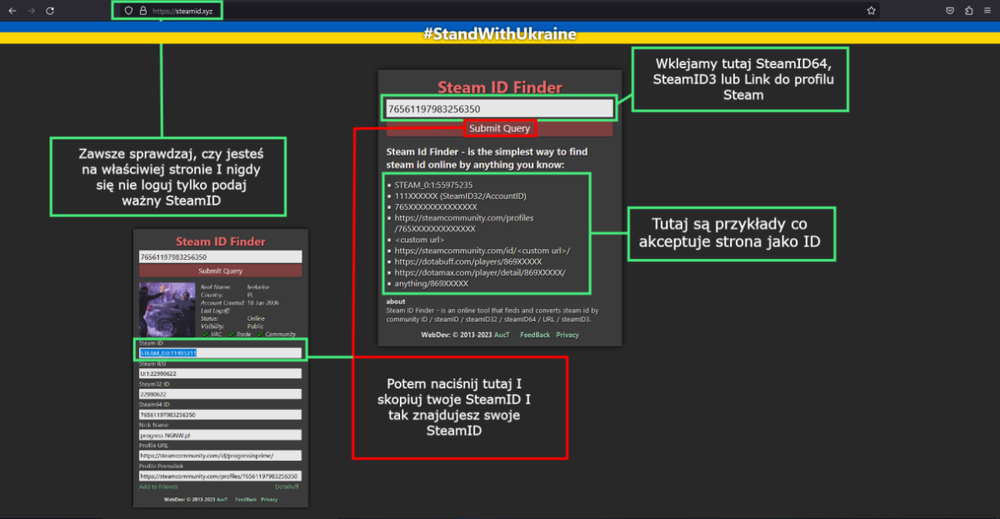Click the example 111XXXXXX (SteamID32/AccountID)
1000x519 pixels.
pos(460,196)
